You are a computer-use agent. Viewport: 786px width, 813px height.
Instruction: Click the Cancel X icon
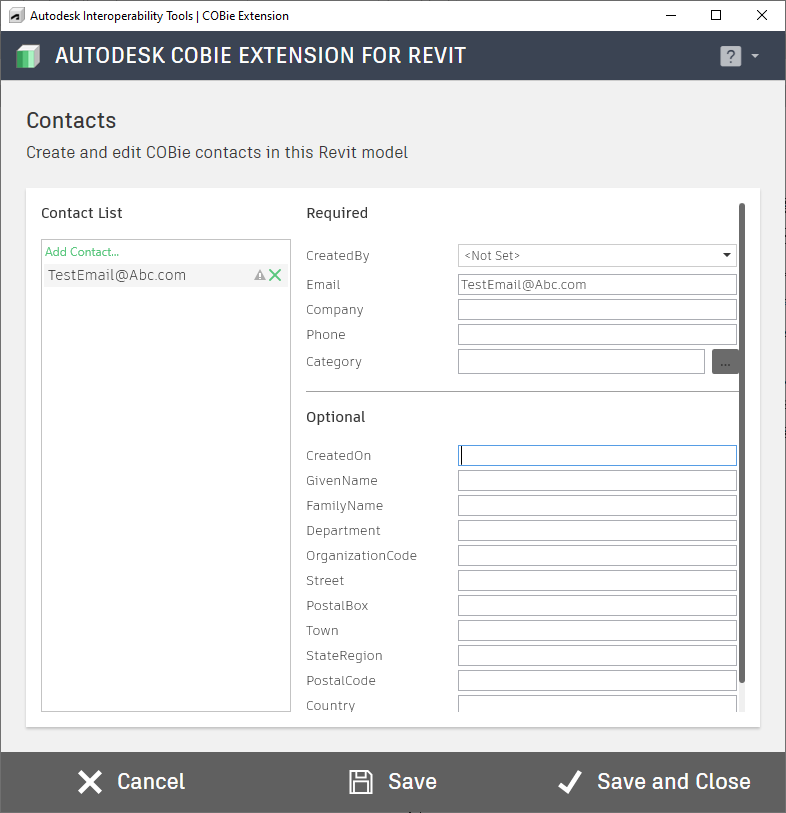coord(90,782)
